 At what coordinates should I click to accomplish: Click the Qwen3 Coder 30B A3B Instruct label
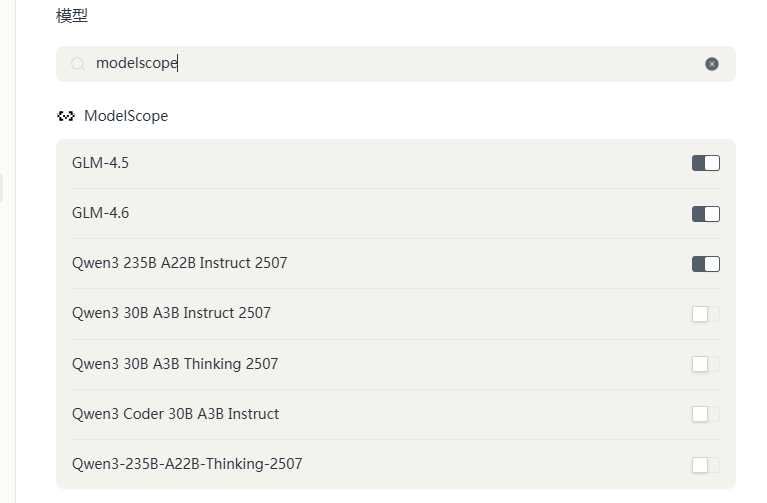(175, 414)
